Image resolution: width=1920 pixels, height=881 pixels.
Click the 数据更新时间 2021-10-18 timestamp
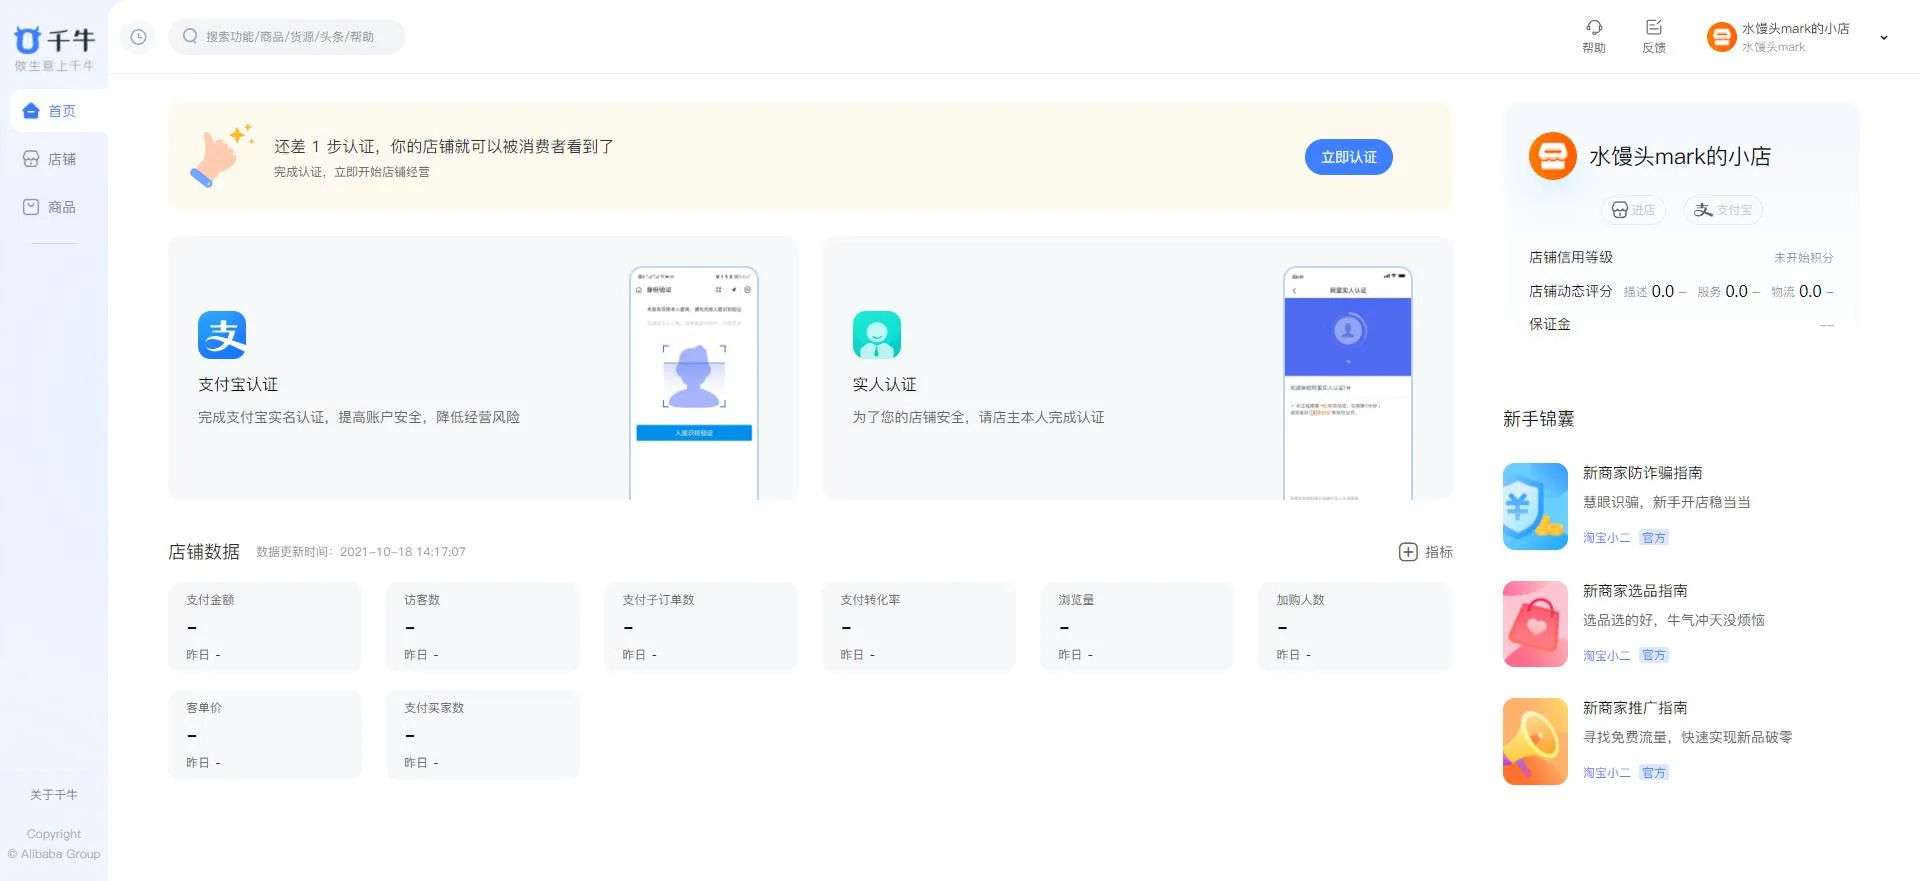pos(361,552)
